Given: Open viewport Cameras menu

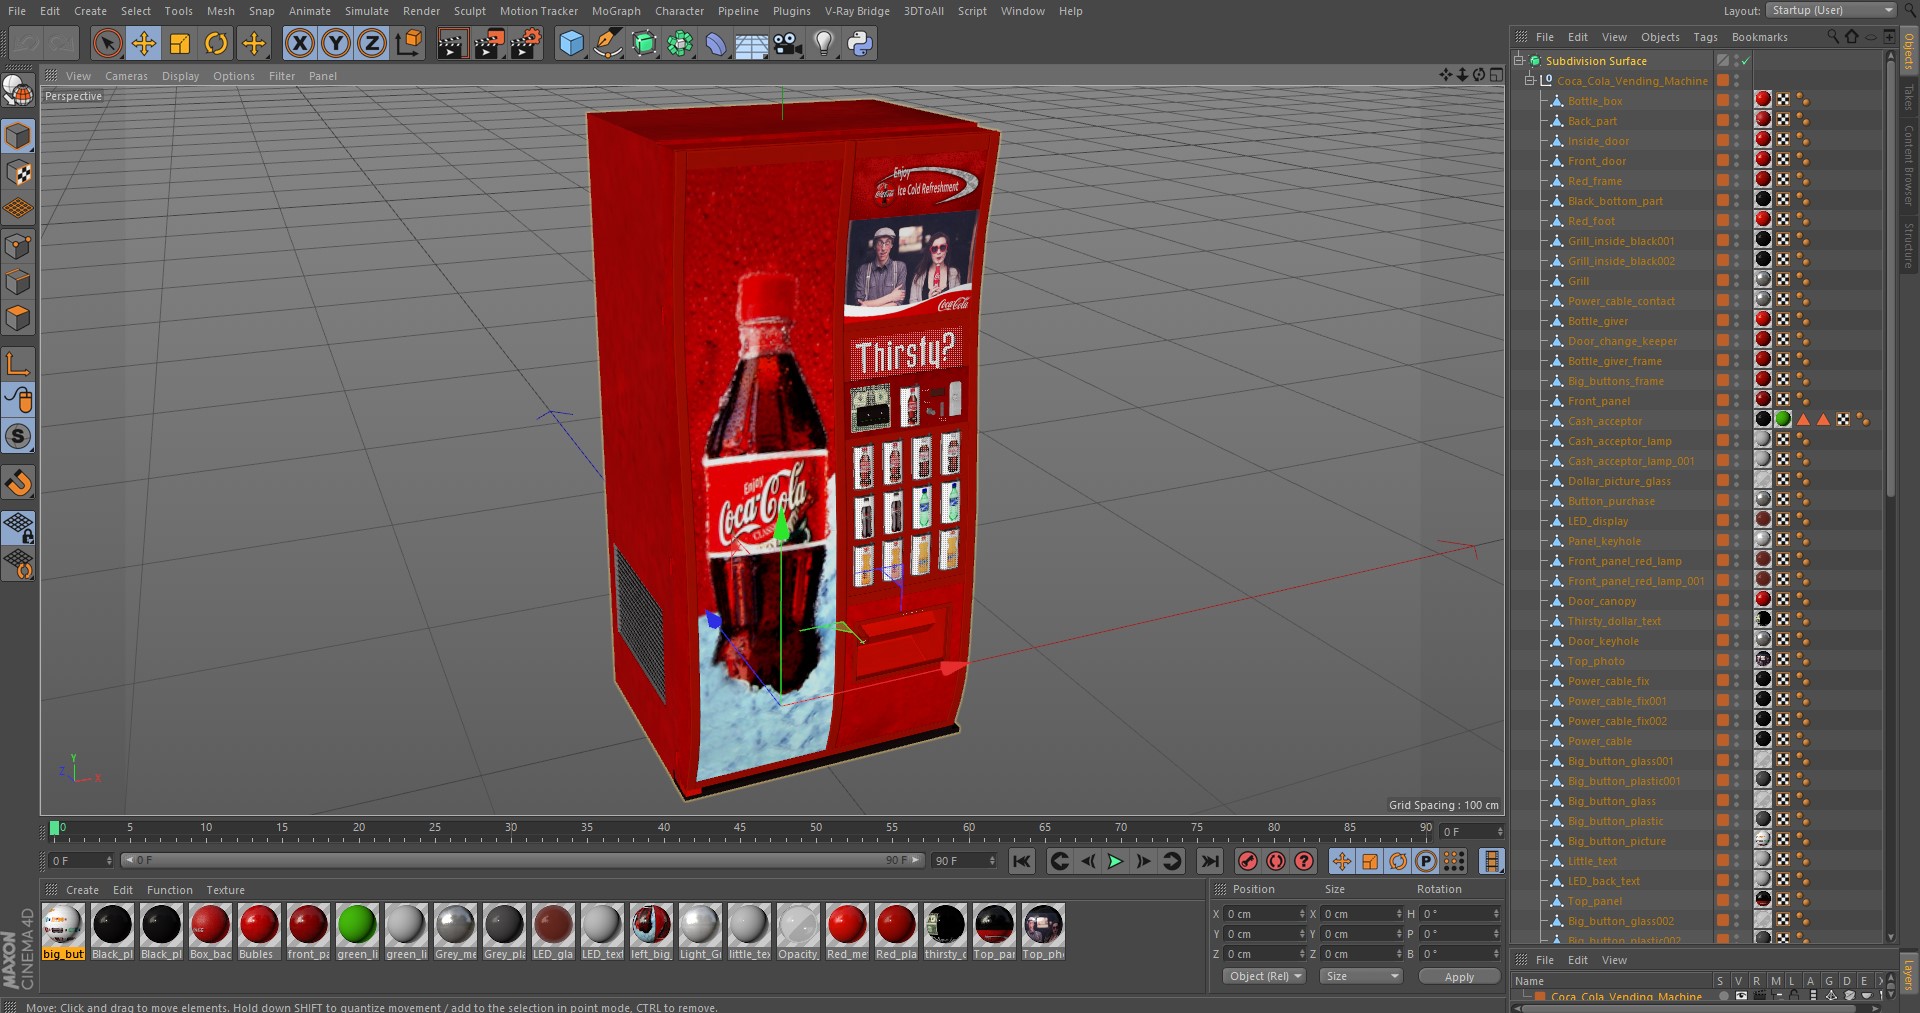Looking at the screenshot, I should pyautogui.click(x=126, y=76).
